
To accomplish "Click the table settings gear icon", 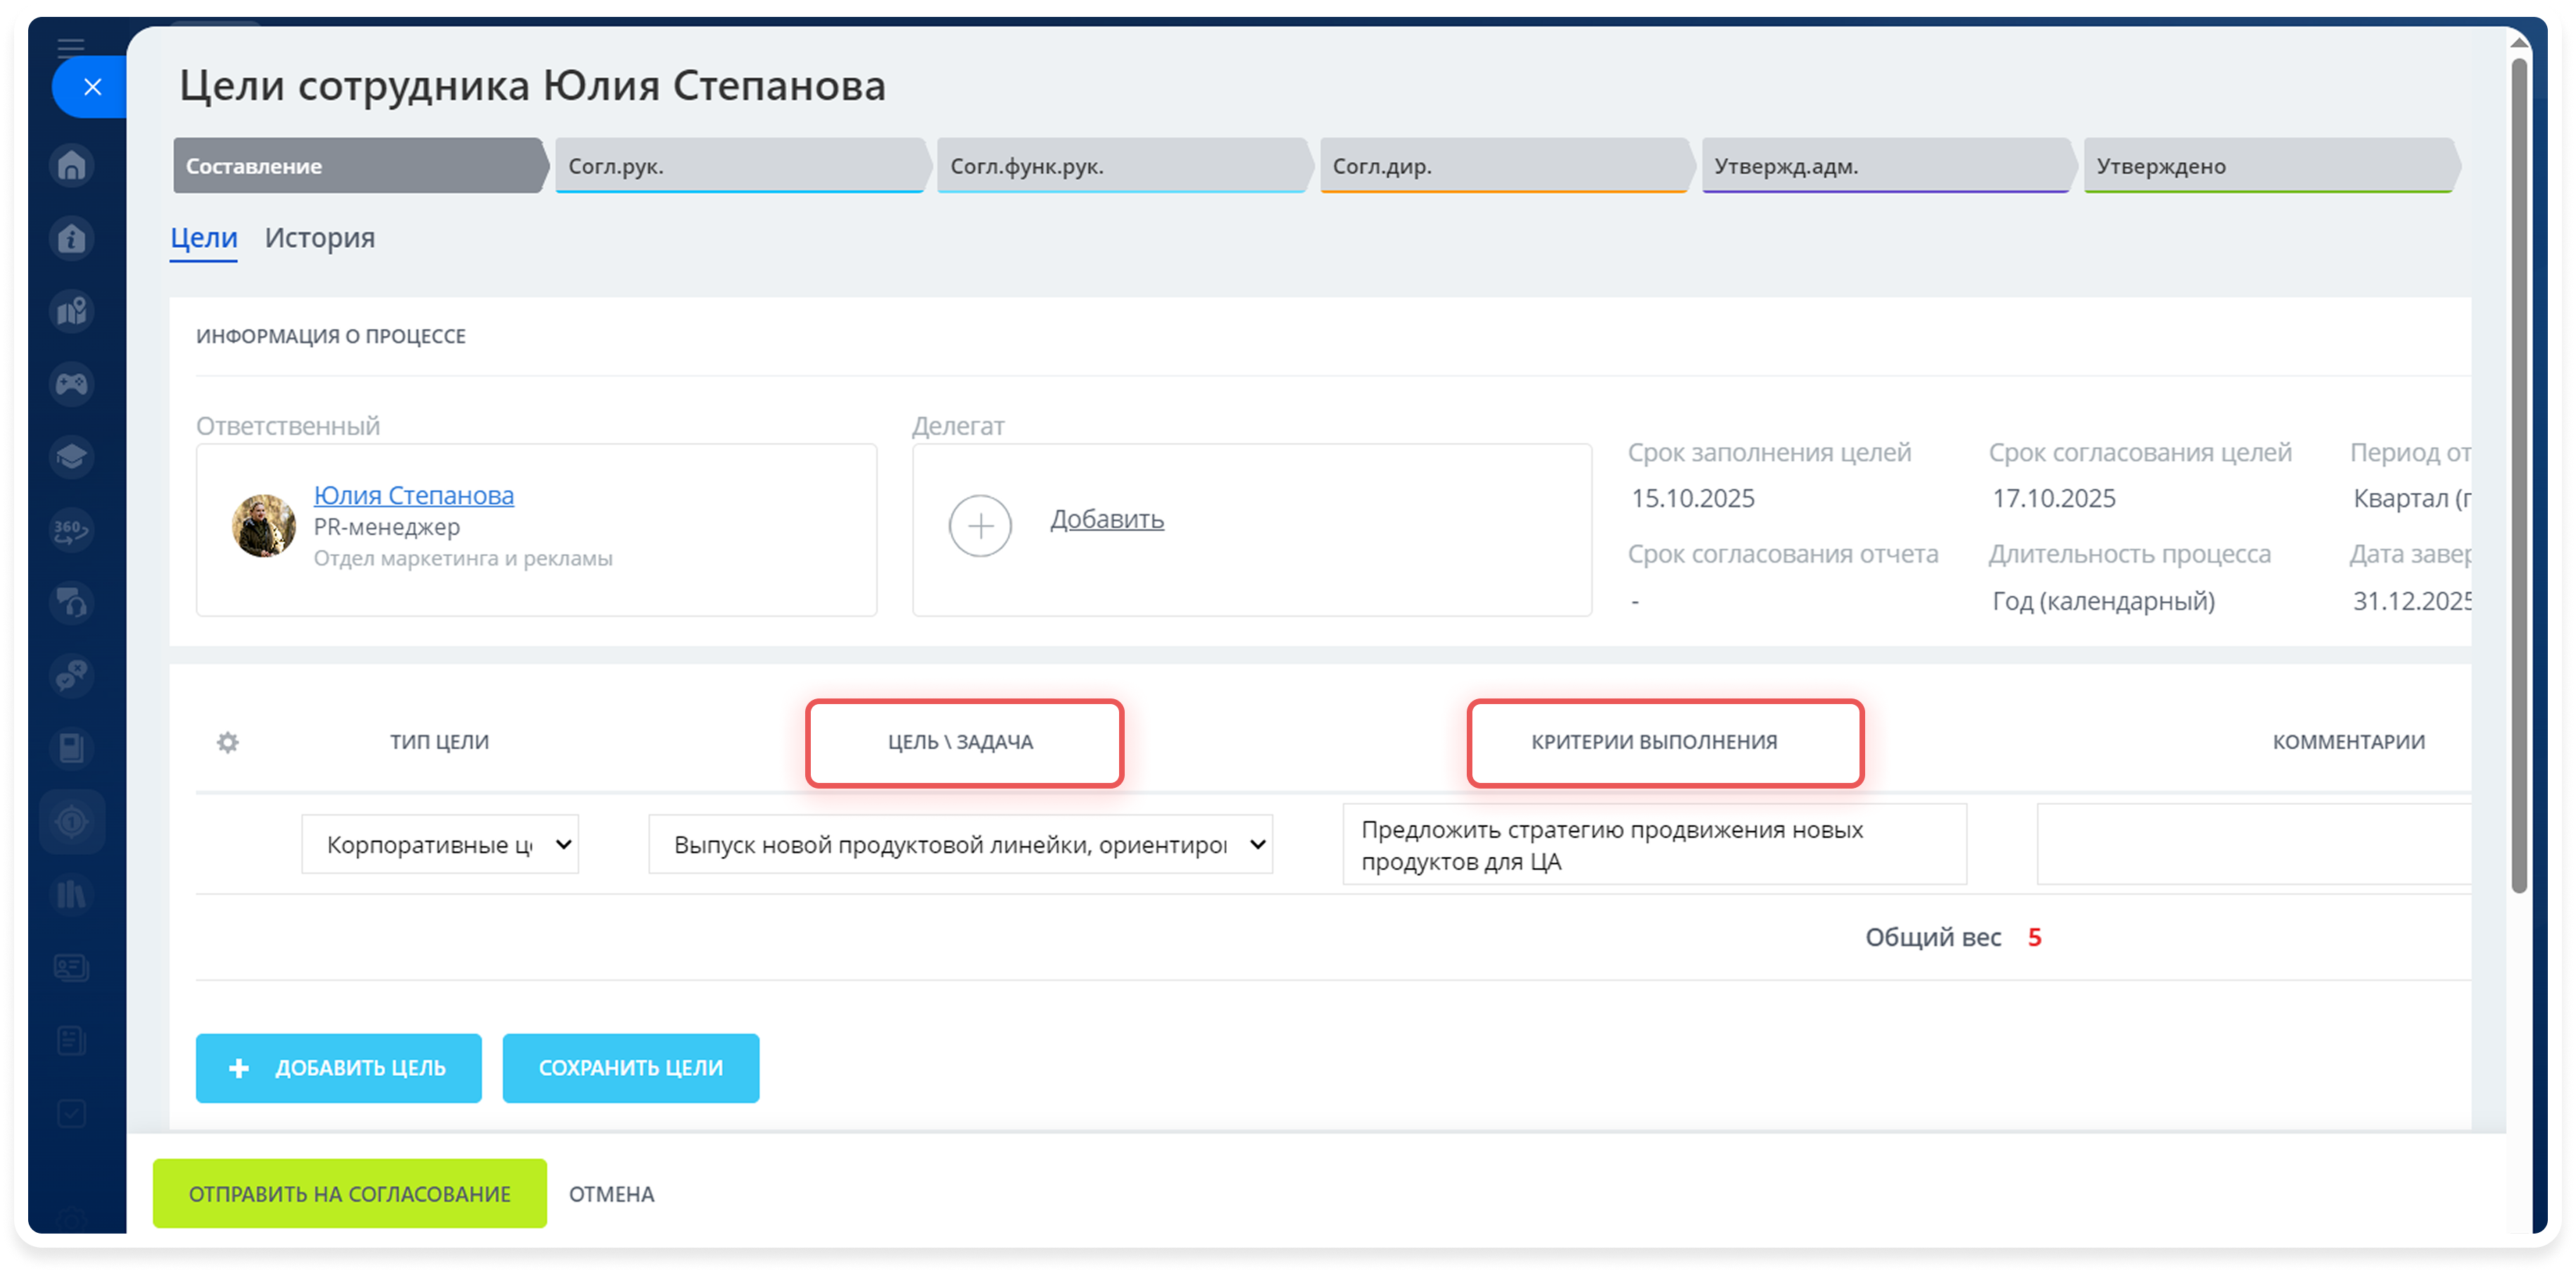I will click(228, 742).
